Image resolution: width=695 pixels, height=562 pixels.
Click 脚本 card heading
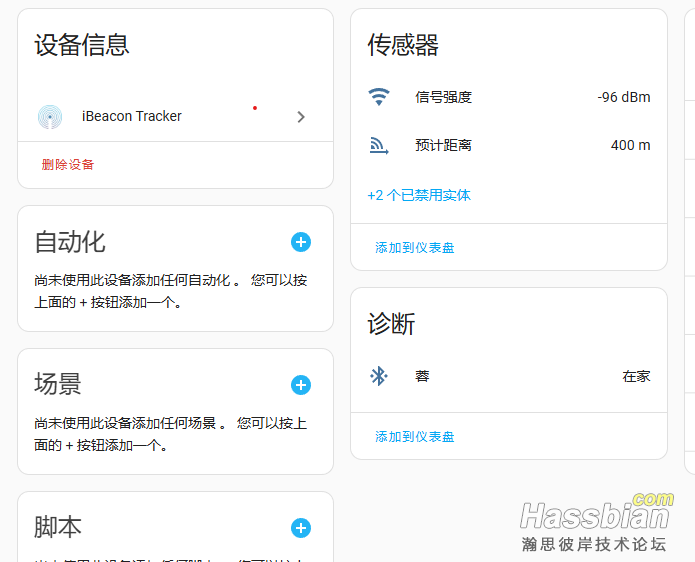58,527
